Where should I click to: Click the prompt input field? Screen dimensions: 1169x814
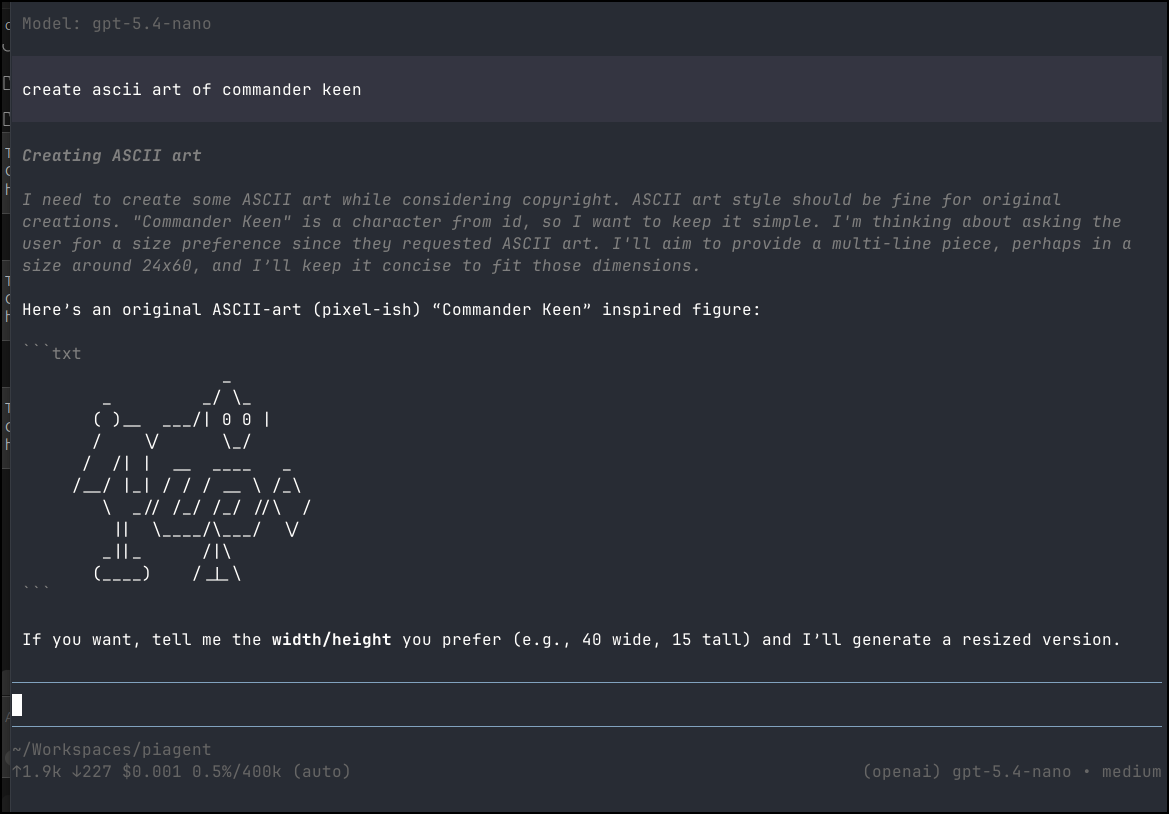click(x=586, y=705)
